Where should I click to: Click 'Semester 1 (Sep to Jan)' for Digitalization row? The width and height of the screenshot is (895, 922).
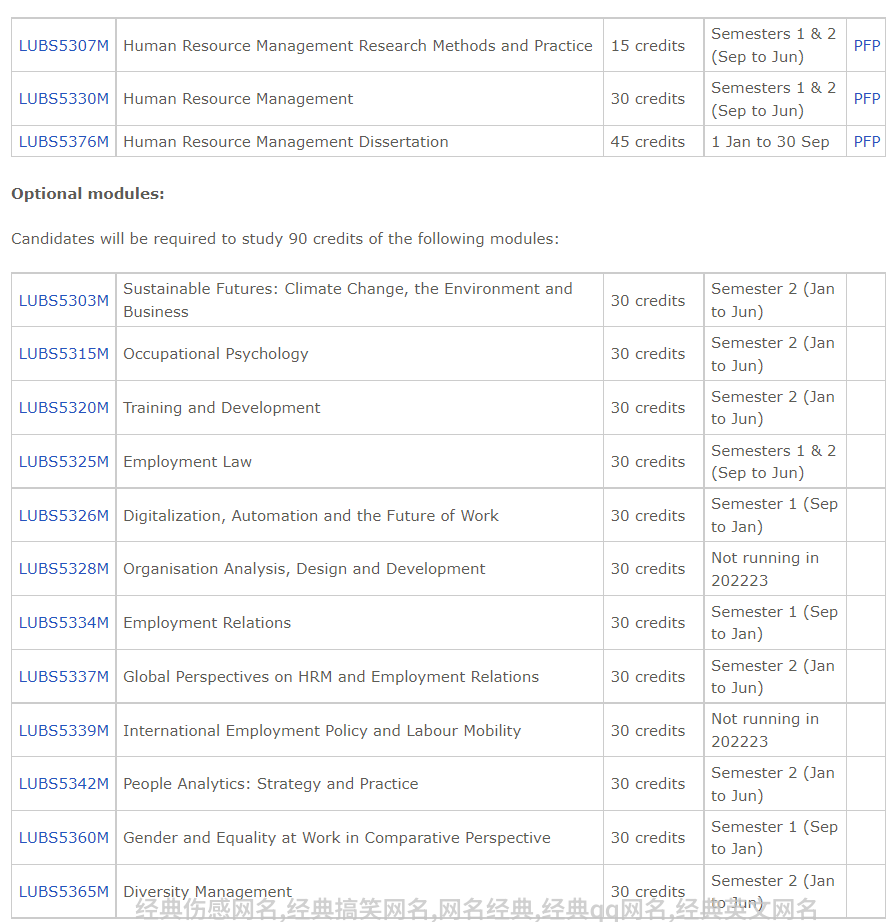774,515
